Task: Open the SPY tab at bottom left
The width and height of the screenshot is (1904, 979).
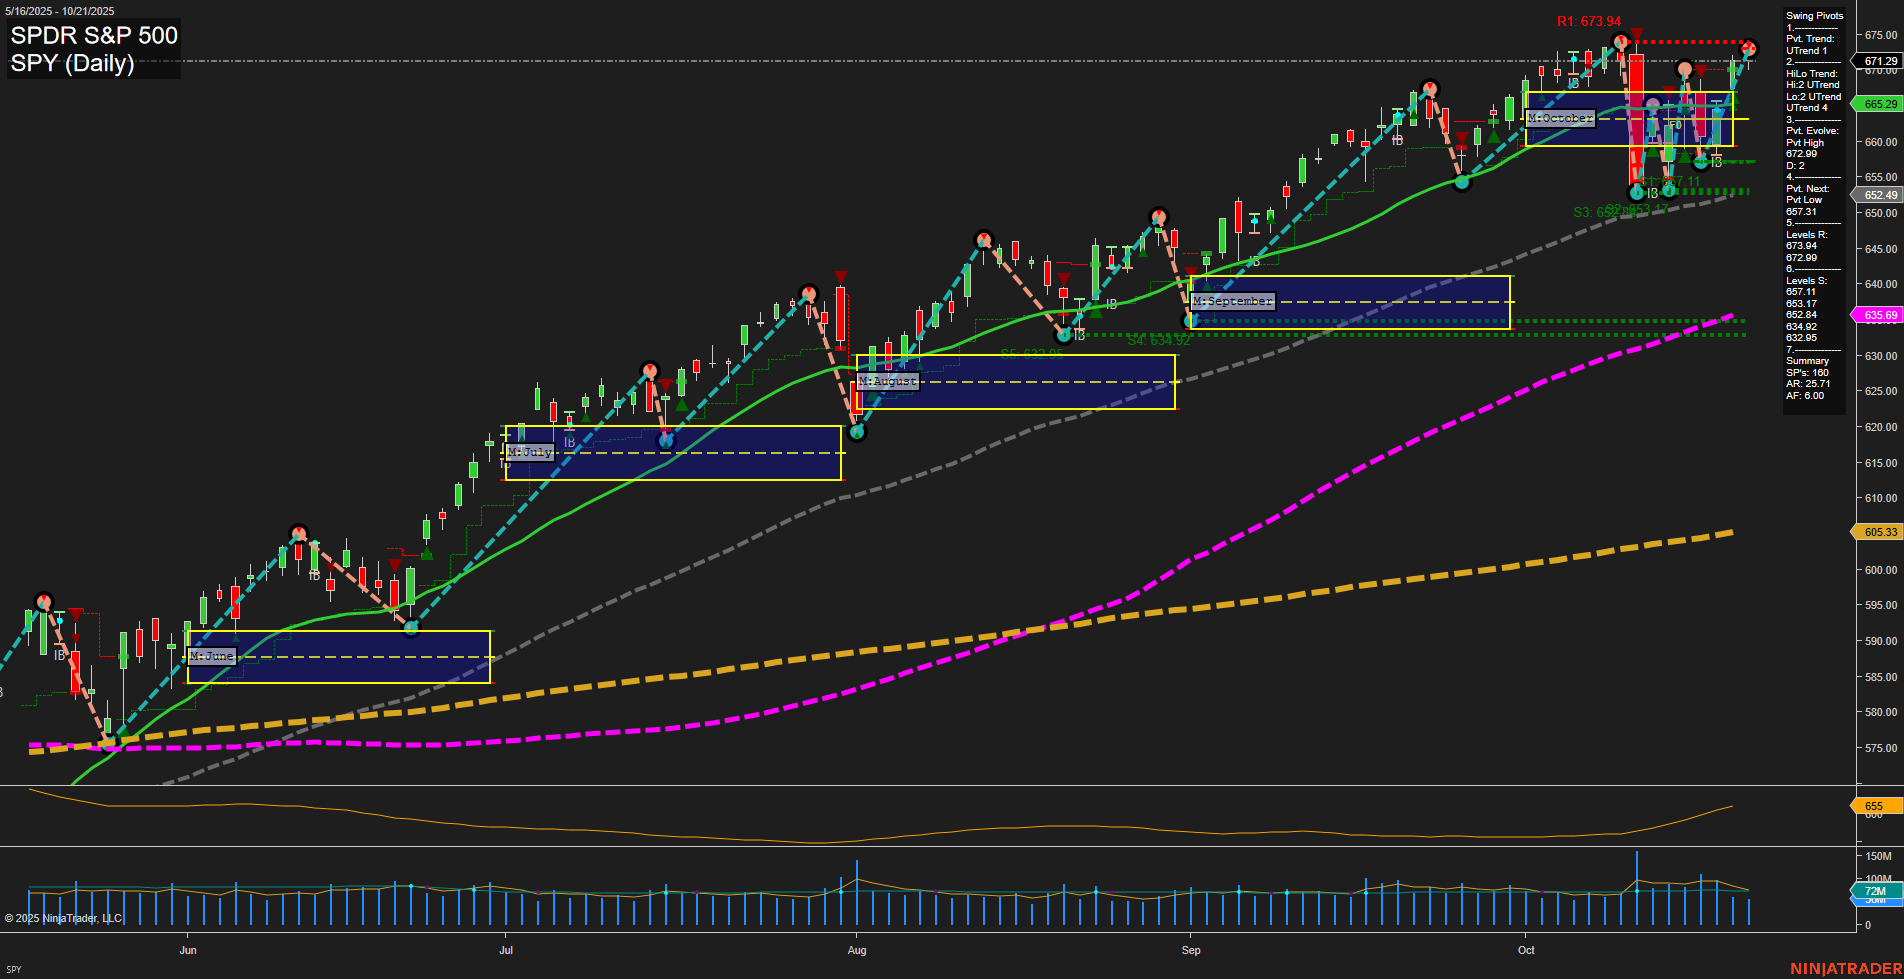Action: pyautogui.click(x=14, y=969)
